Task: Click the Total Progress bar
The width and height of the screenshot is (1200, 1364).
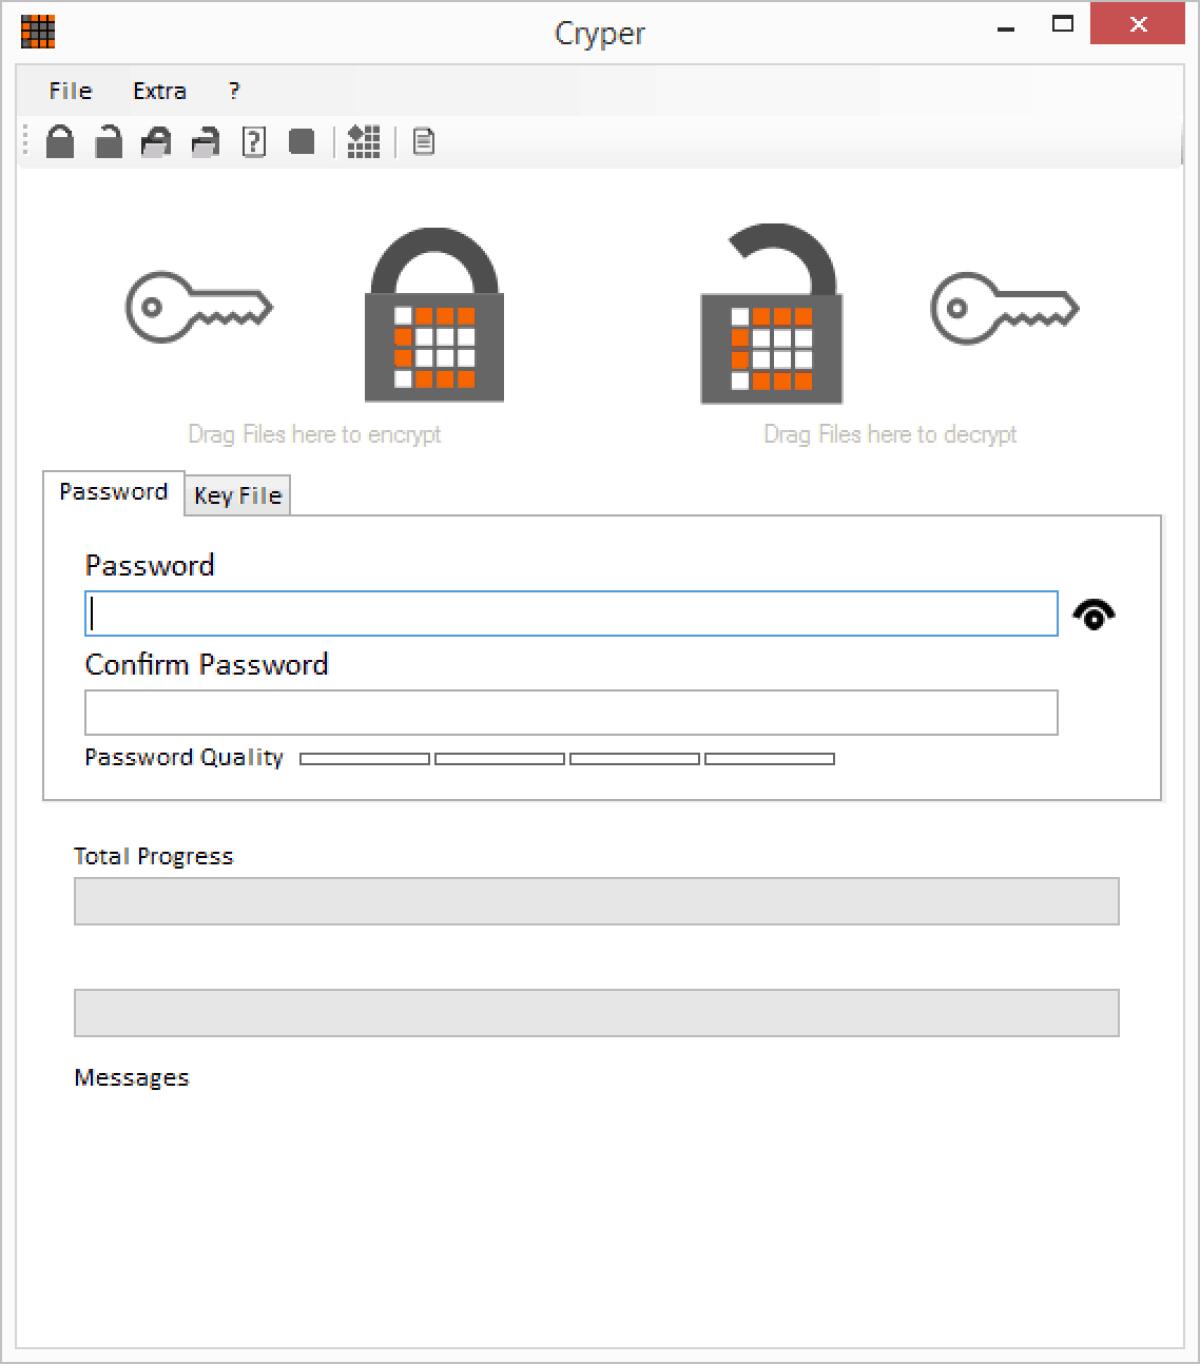Action: click(596, 900)
